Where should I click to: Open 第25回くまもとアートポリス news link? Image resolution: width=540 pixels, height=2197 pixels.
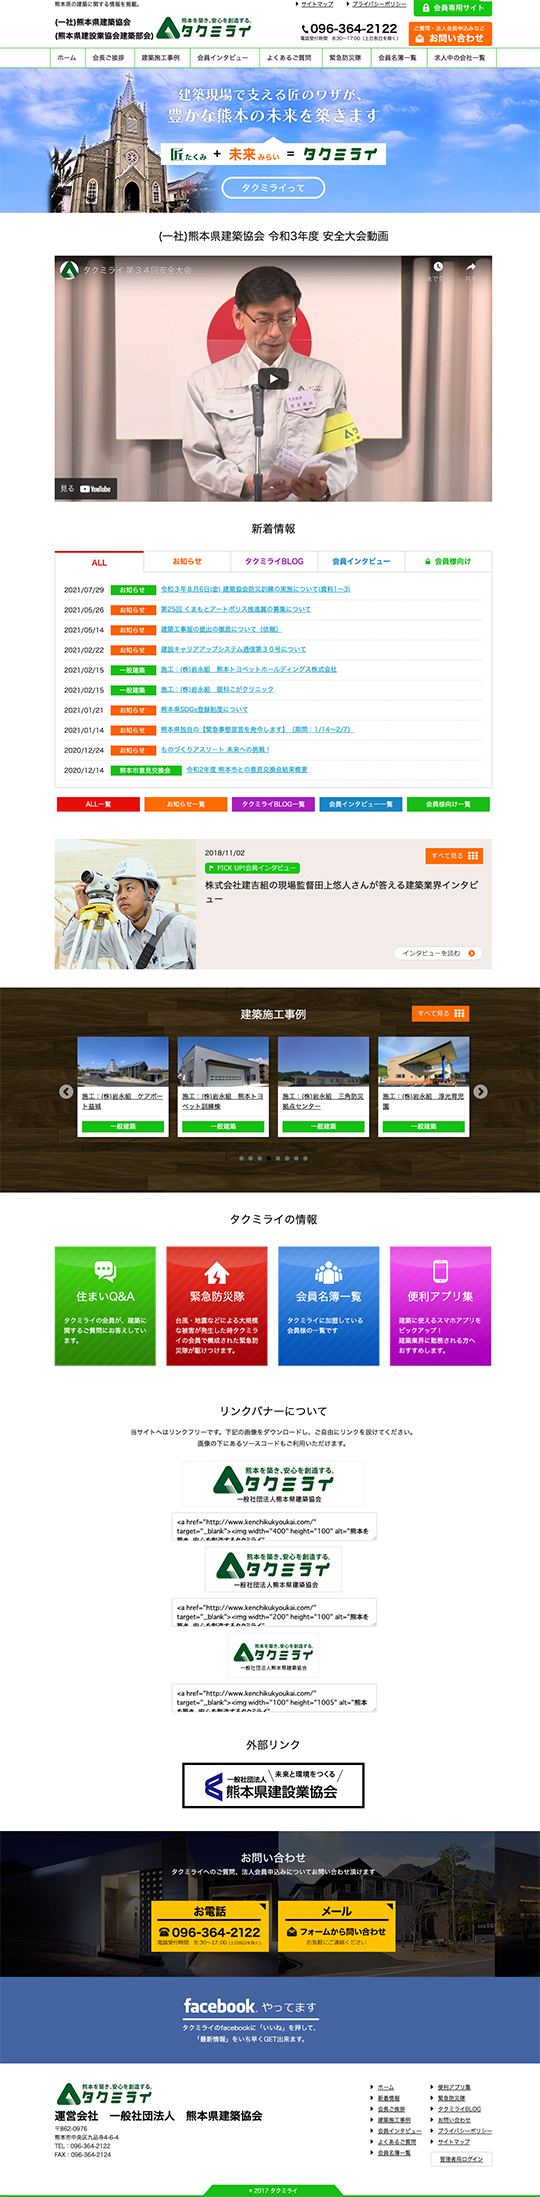click(235, 609)
